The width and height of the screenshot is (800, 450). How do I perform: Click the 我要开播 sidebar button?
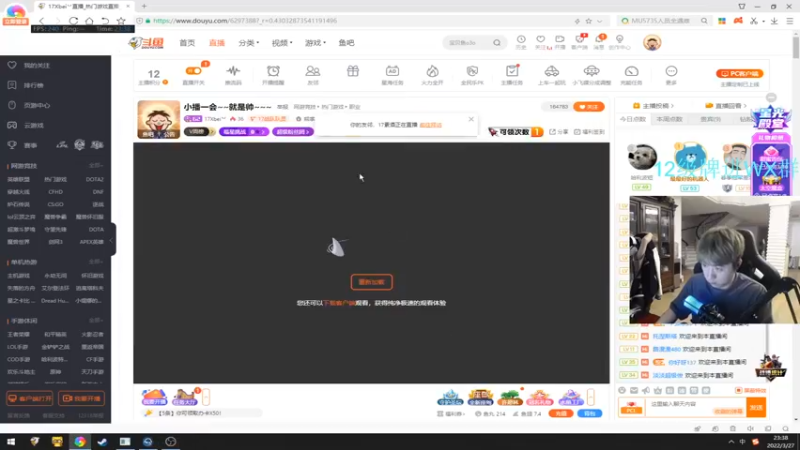click(82, 398)
